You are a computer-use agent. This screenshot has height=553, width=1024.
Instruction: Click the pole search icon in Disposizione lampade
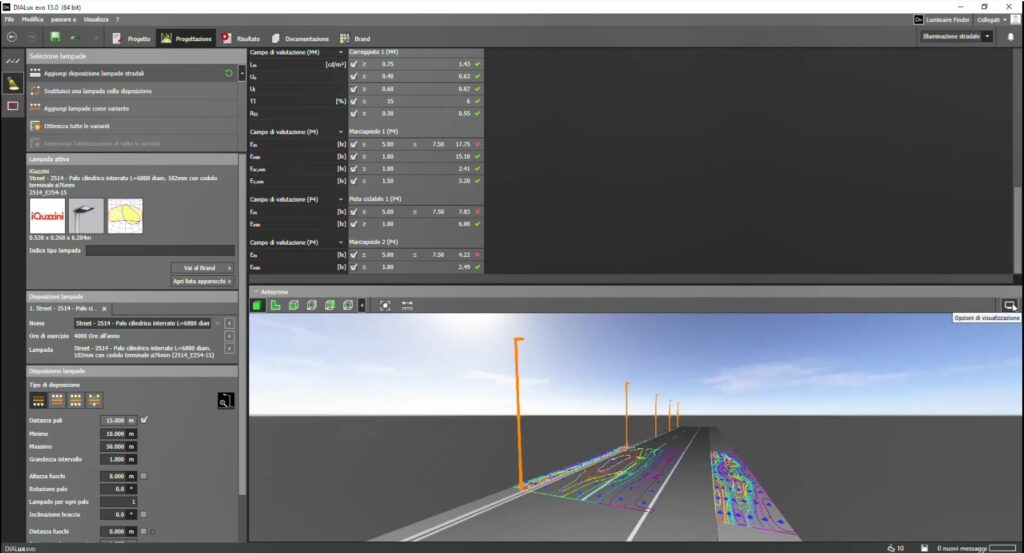(225, 400)
